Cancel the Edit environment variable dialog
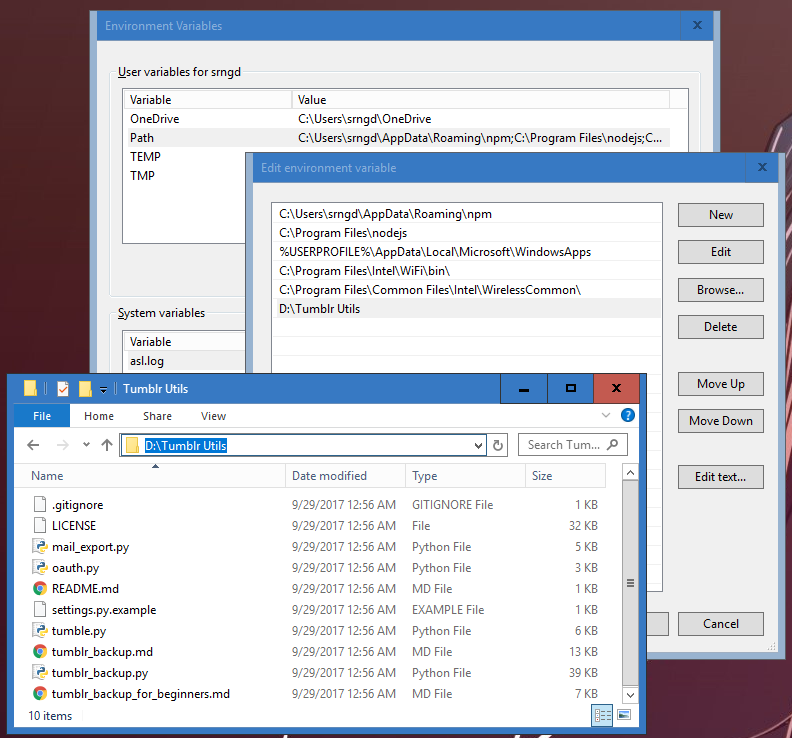792x738 pixels. (x=720, y=624)
